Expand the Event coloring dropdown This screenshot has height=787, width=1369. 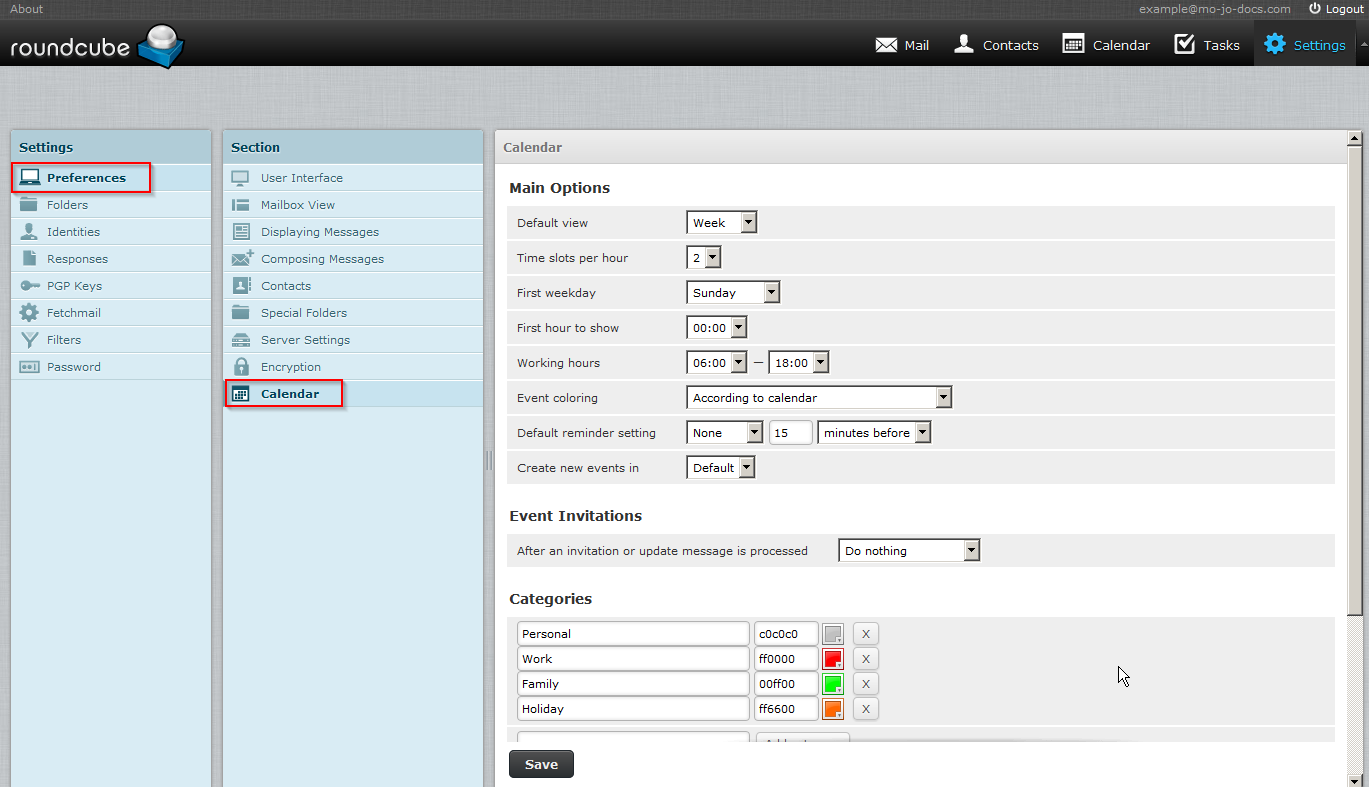point(819,398)
